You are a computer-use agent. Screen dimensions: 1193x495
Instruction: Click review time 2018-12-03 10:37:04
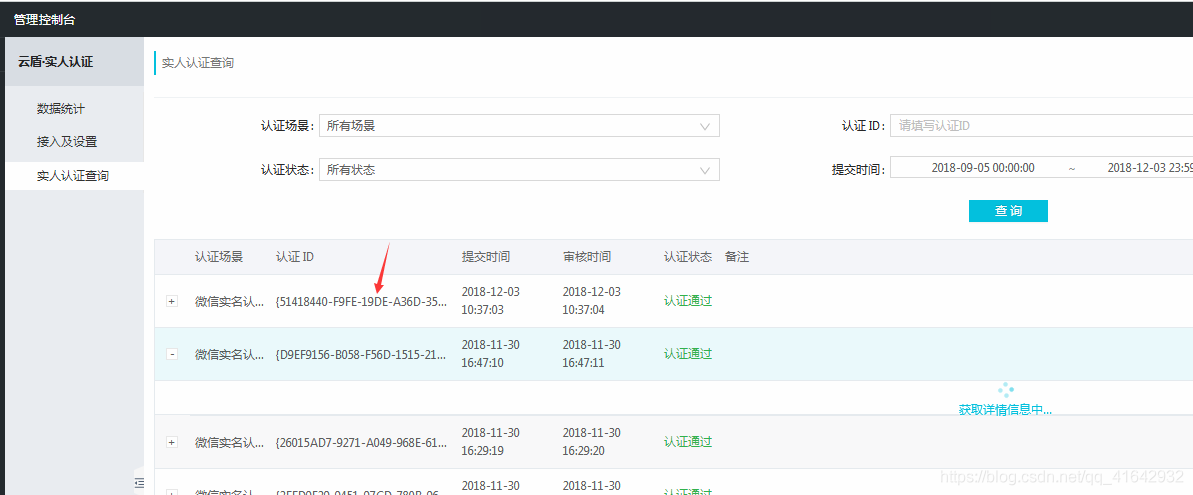coord(591,301)
